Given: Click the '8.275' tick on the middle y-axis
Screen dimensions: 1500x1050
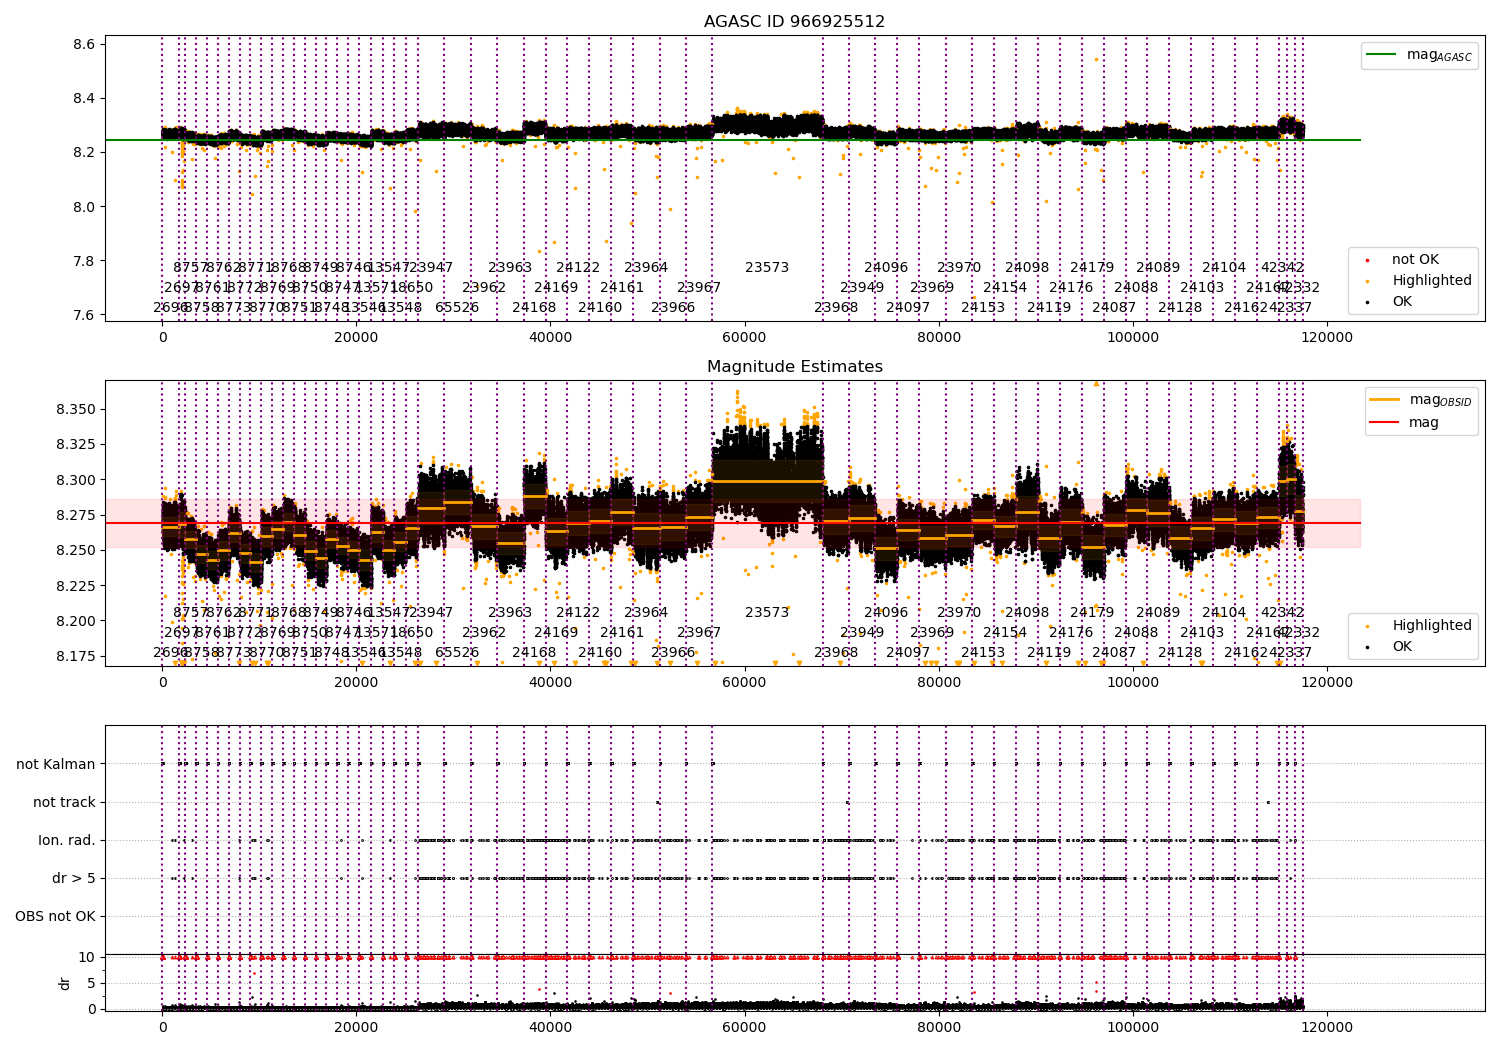Looking at the screenshot, I should click(76, 515).
